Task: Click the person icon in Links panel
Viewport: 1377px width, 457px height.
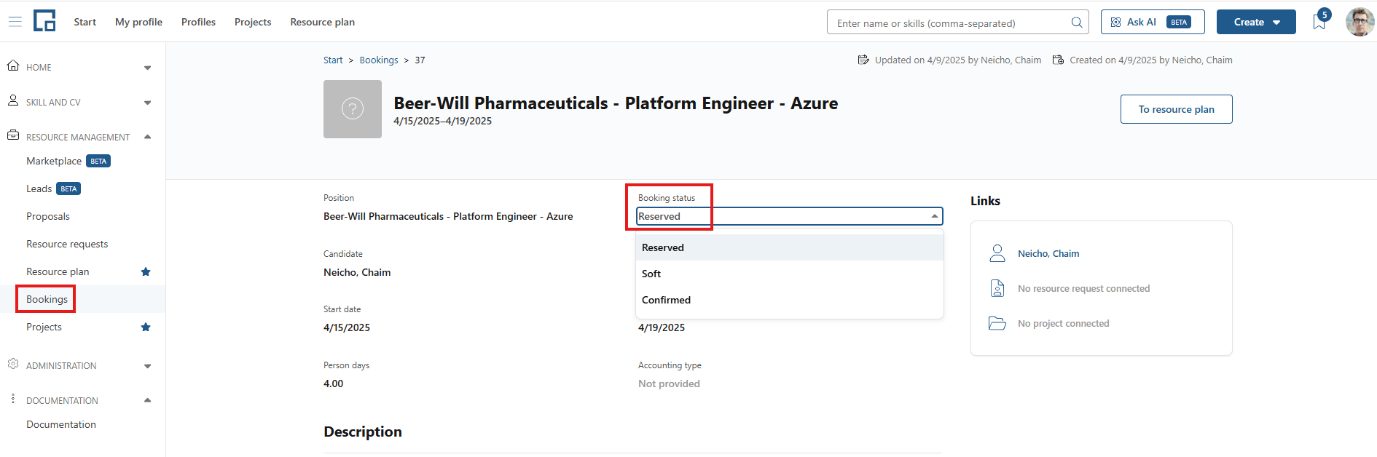Action: (x=996, y=253)
